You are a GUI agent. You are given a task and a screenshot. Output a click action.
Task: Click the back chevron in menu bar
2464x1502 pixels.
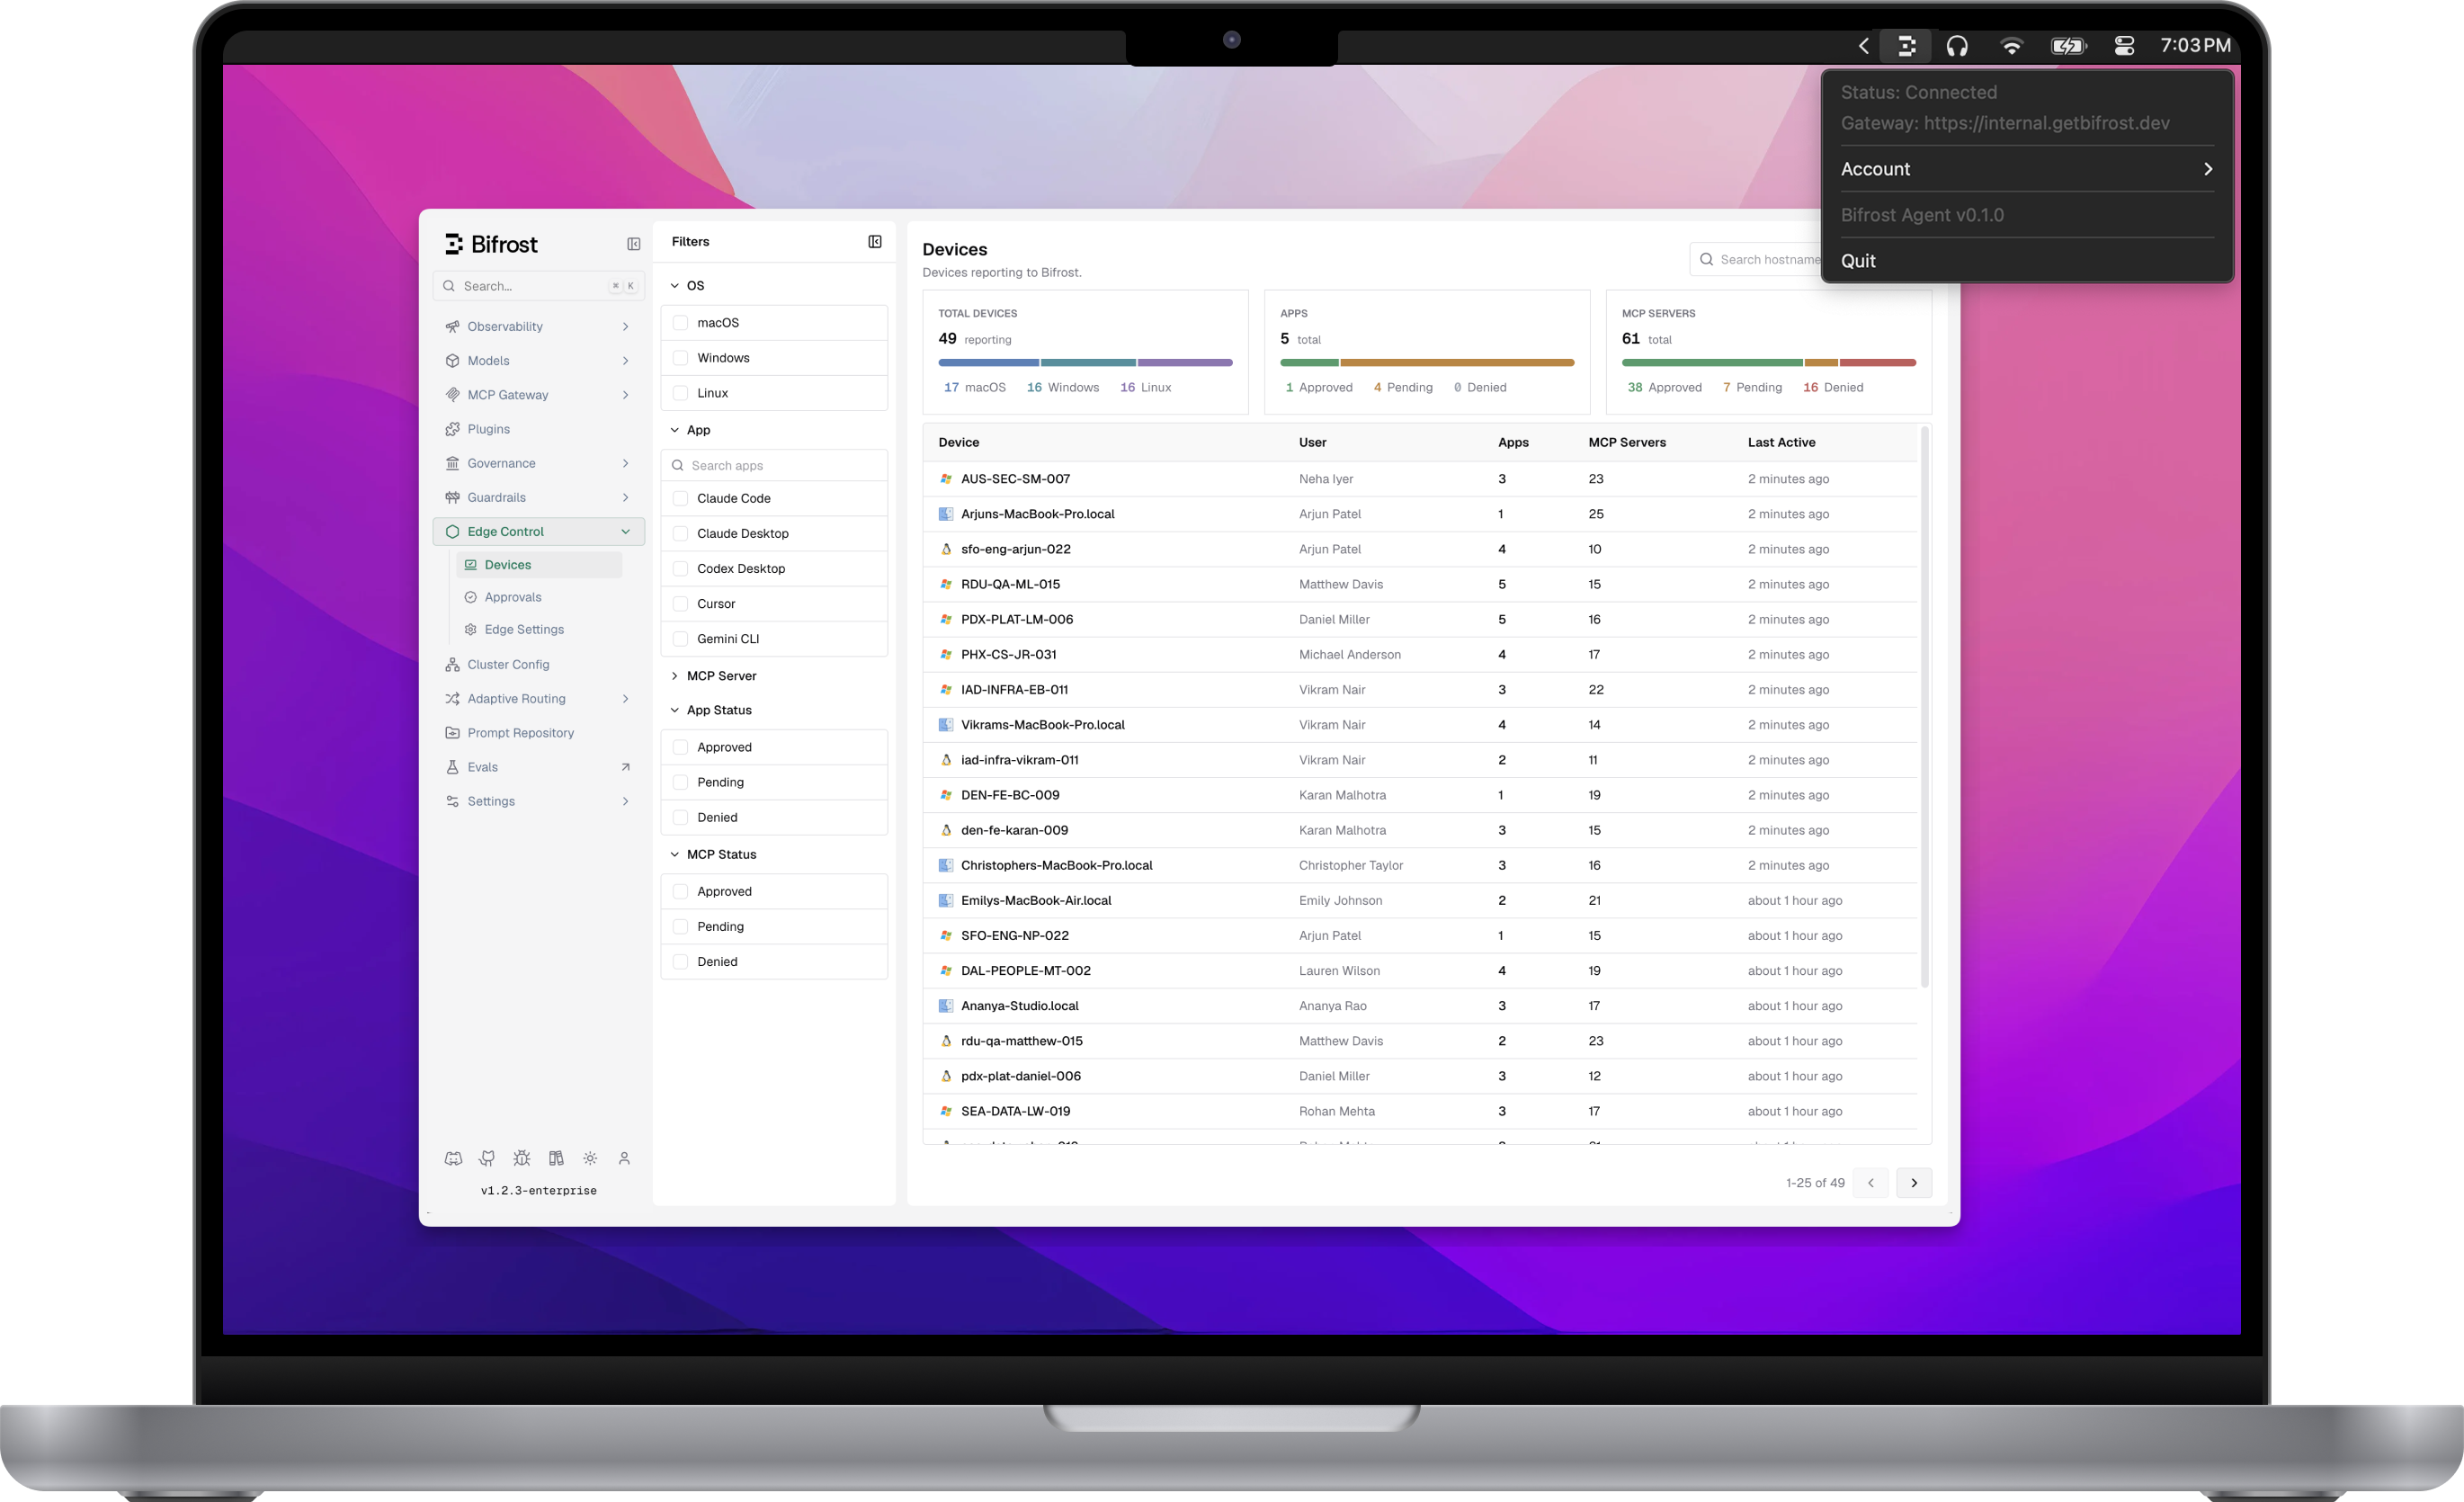point(1863,46)
